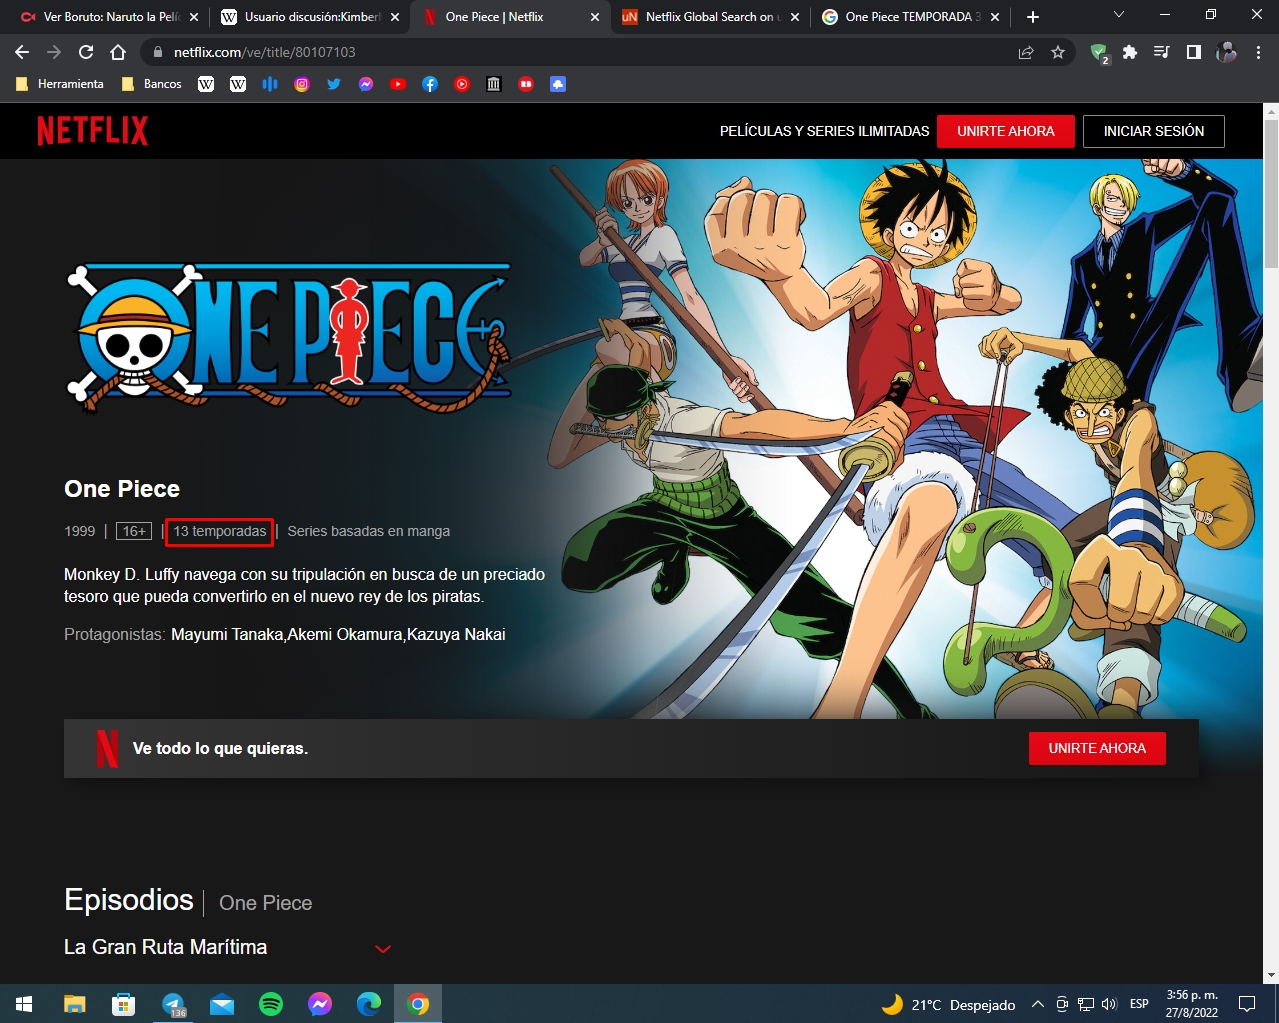
Task: Close the 'Netflix Global Search' tab
Action: [796, 17]
